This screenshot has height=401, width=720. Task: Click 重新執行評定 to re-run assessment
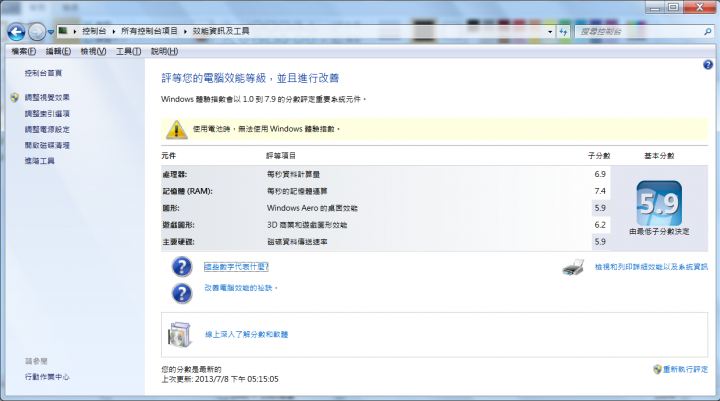[686, 369]
